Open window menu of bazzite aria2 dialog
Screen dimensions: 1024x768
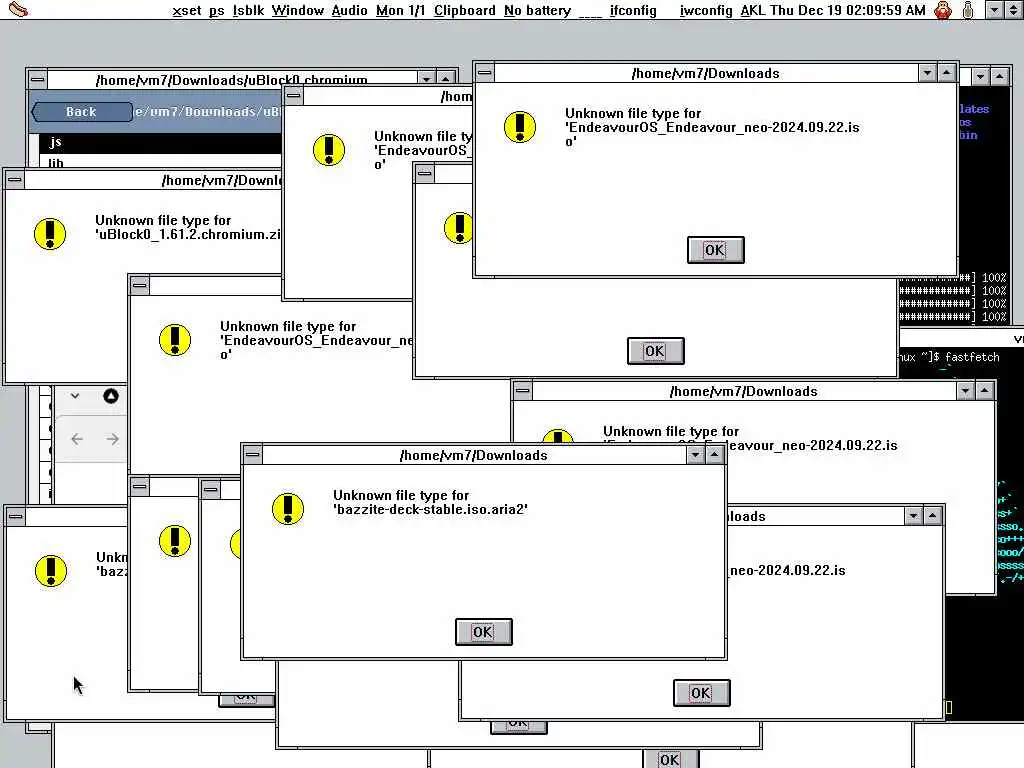coord(253,455)
